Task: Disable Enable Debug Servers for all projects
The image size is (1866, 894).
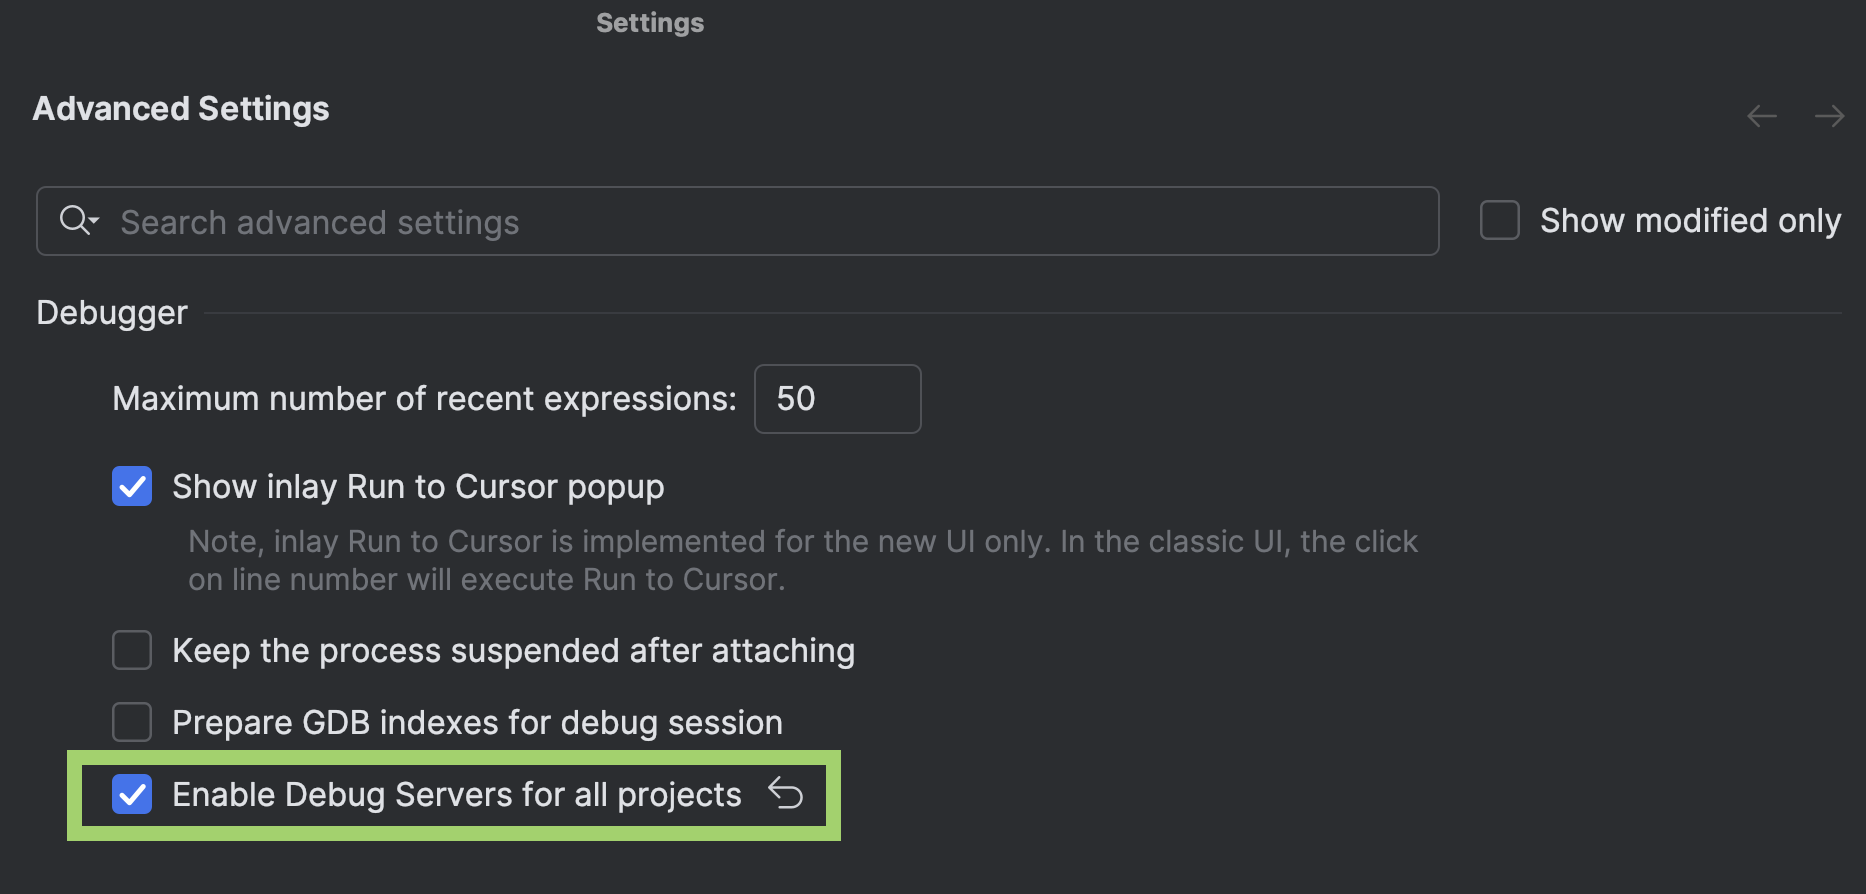Action: [131, 794]
